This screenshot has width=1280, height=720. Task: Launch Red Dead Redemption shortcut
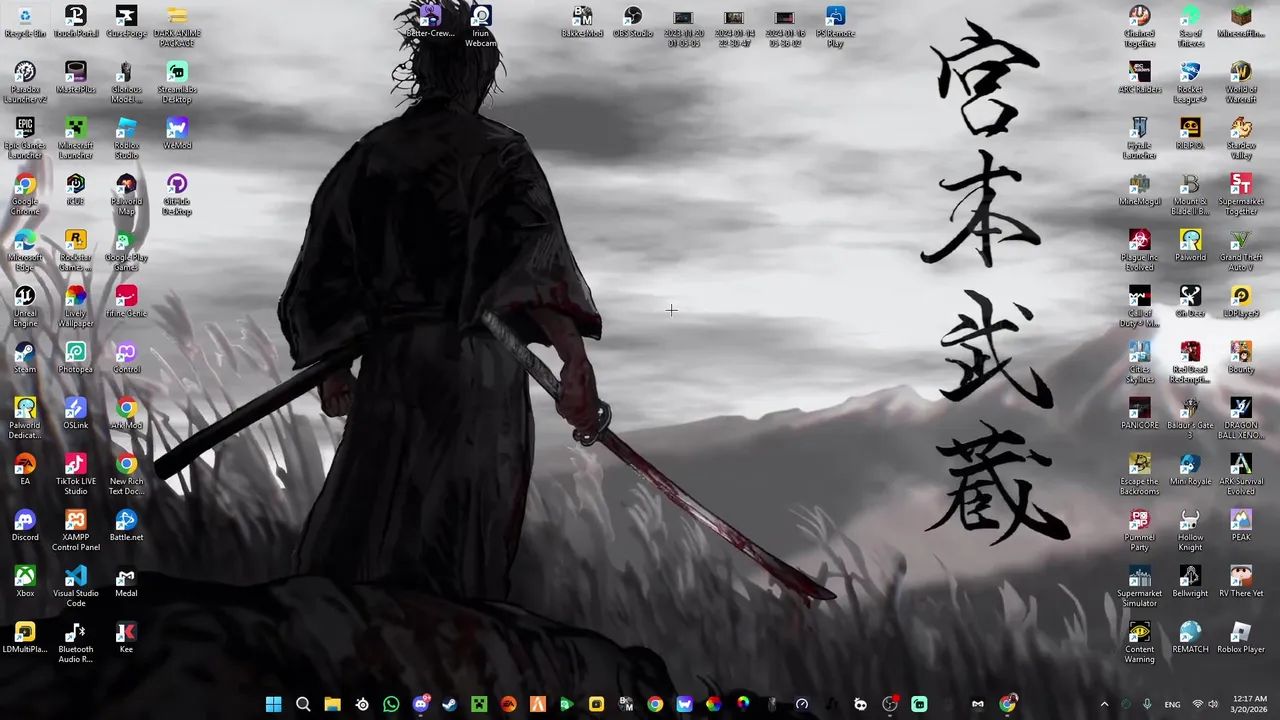point(1190,362)
